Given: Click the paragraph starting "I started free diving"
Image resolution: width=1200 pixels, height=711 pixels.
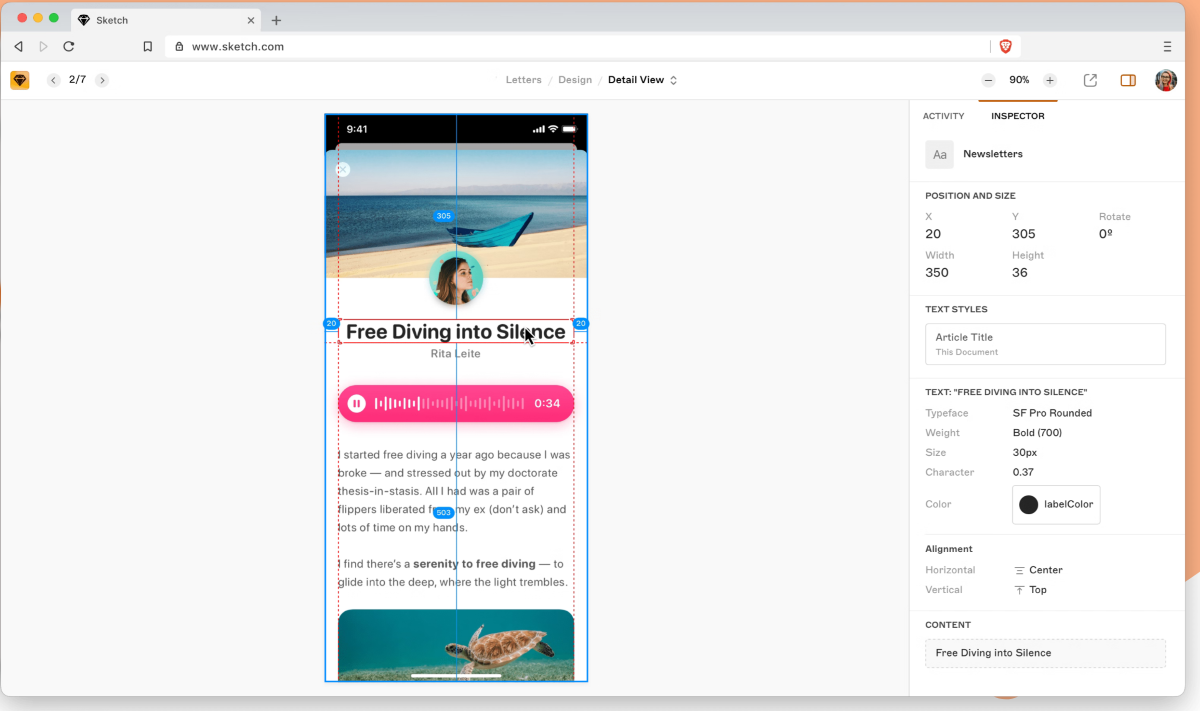Looking at the screenshot, I should click(x=455, y=491).
